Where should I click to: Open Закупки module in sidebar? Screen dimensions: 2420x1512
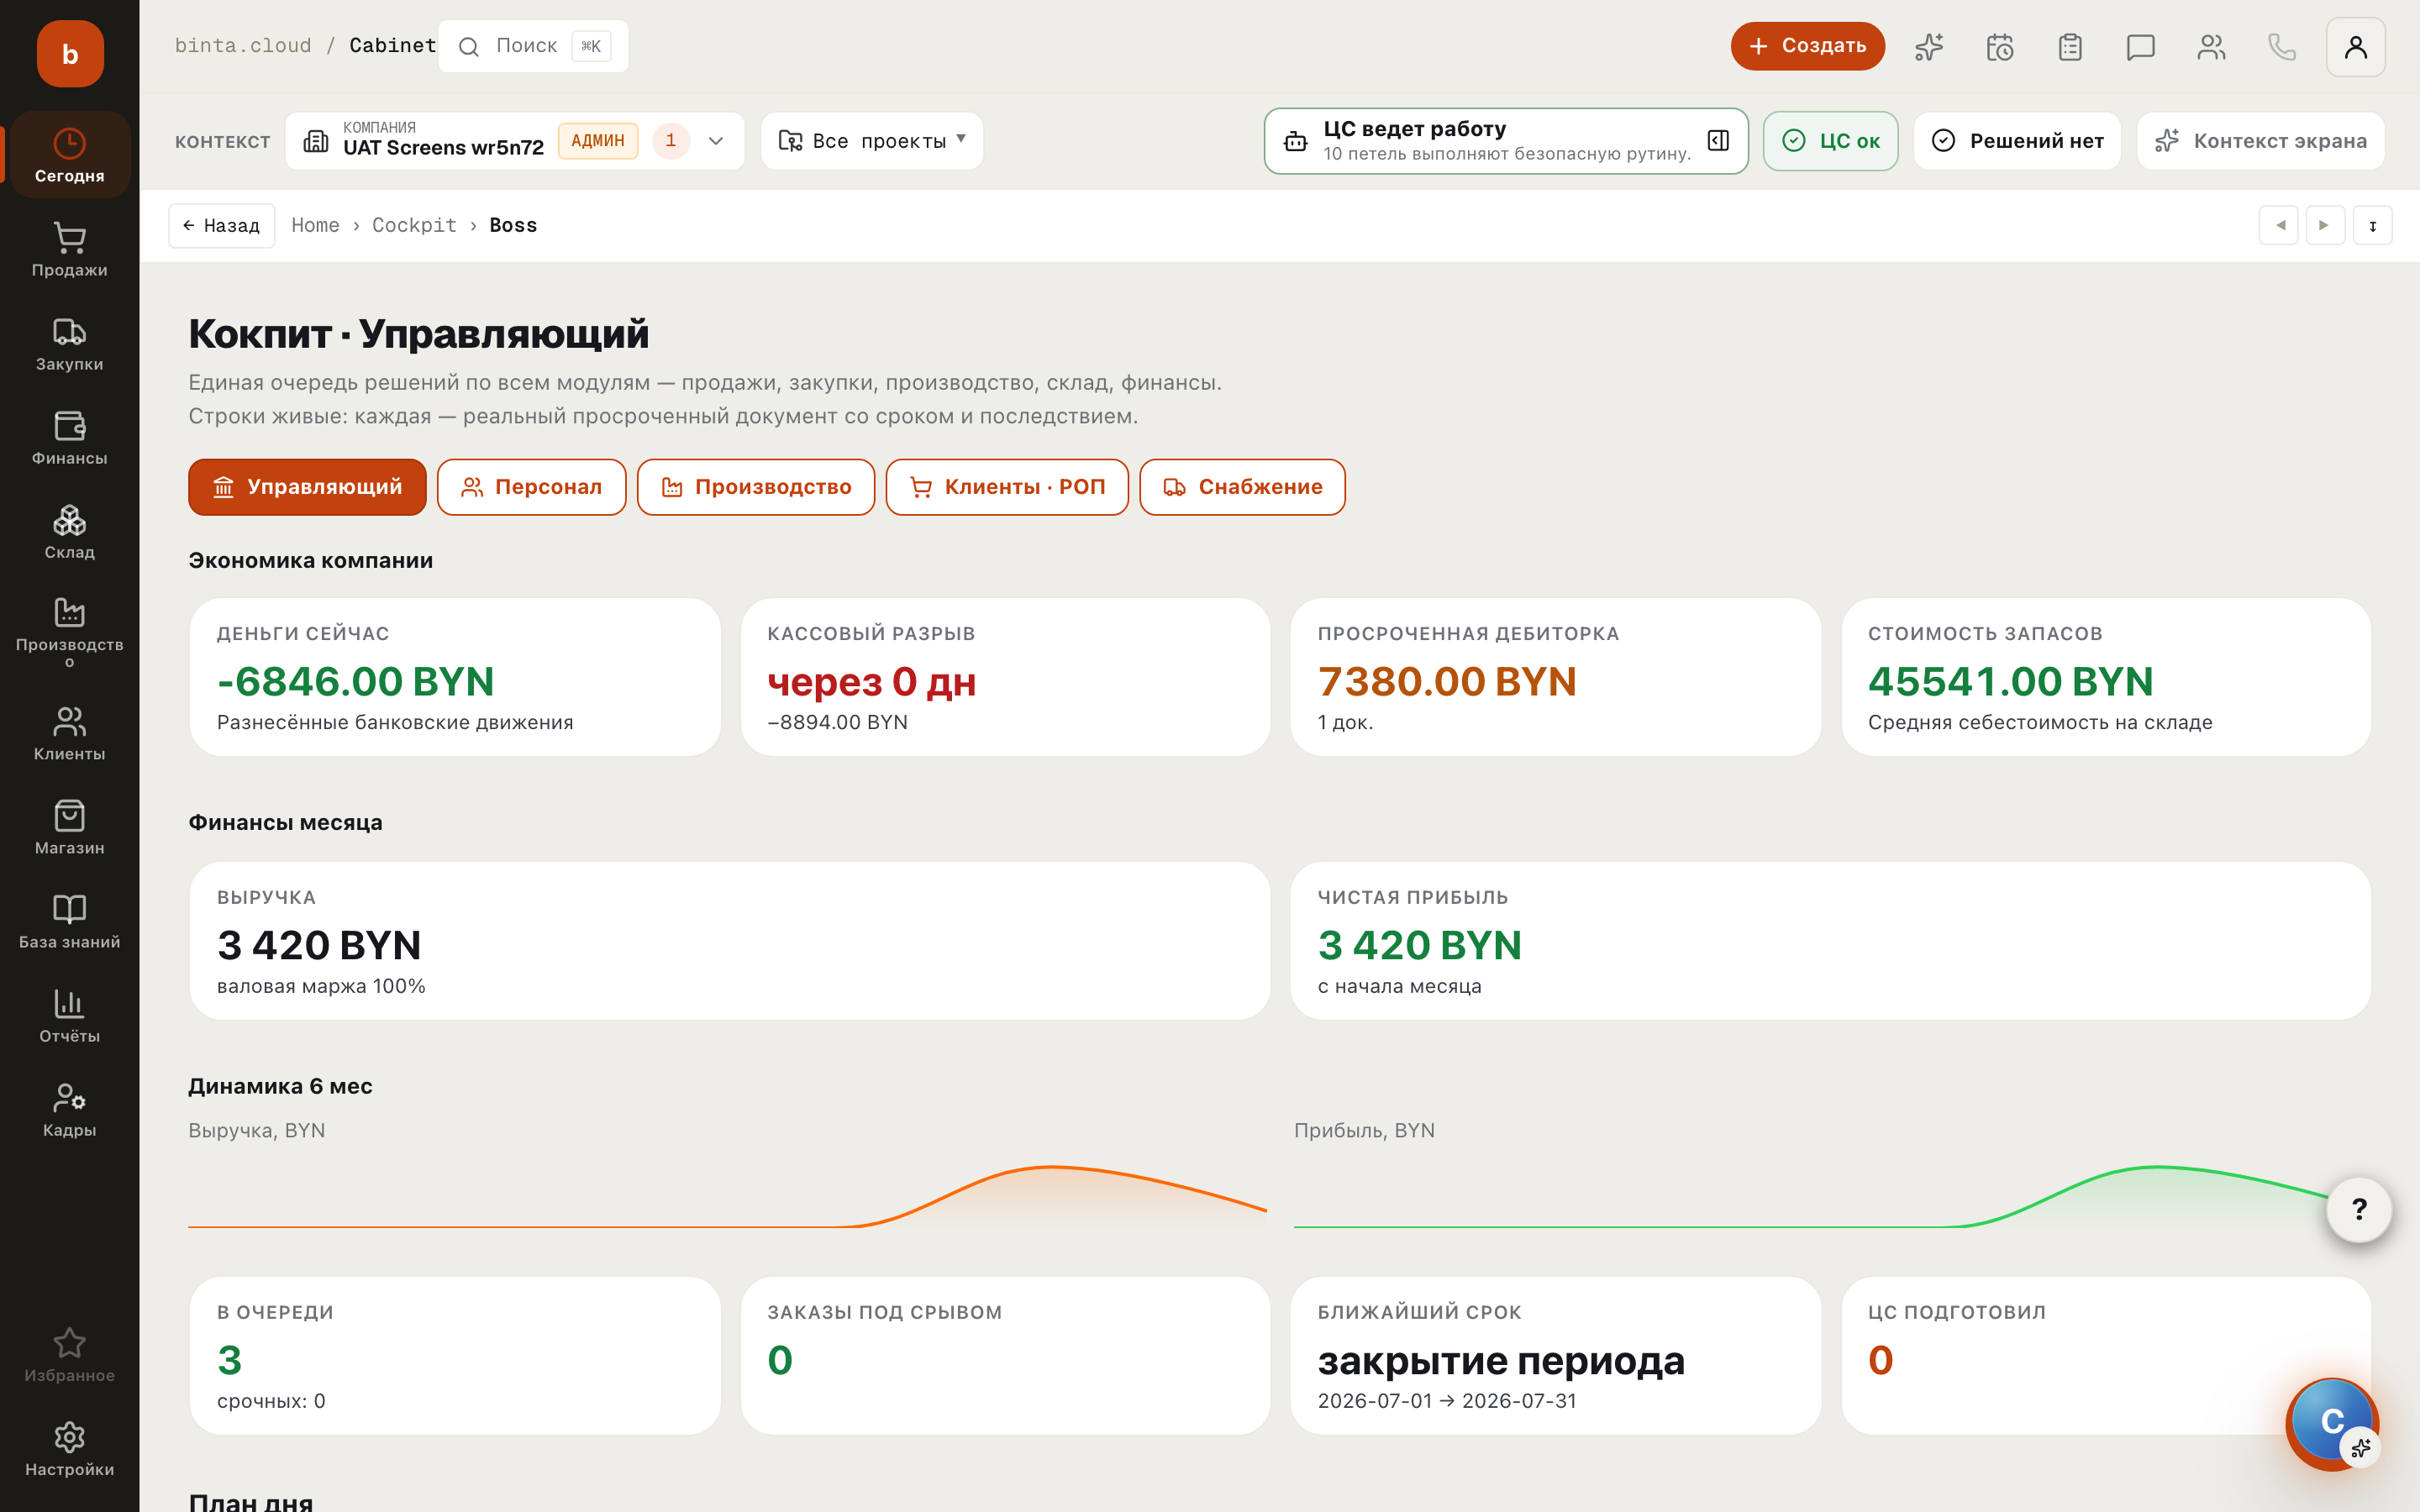click(70, 343)
